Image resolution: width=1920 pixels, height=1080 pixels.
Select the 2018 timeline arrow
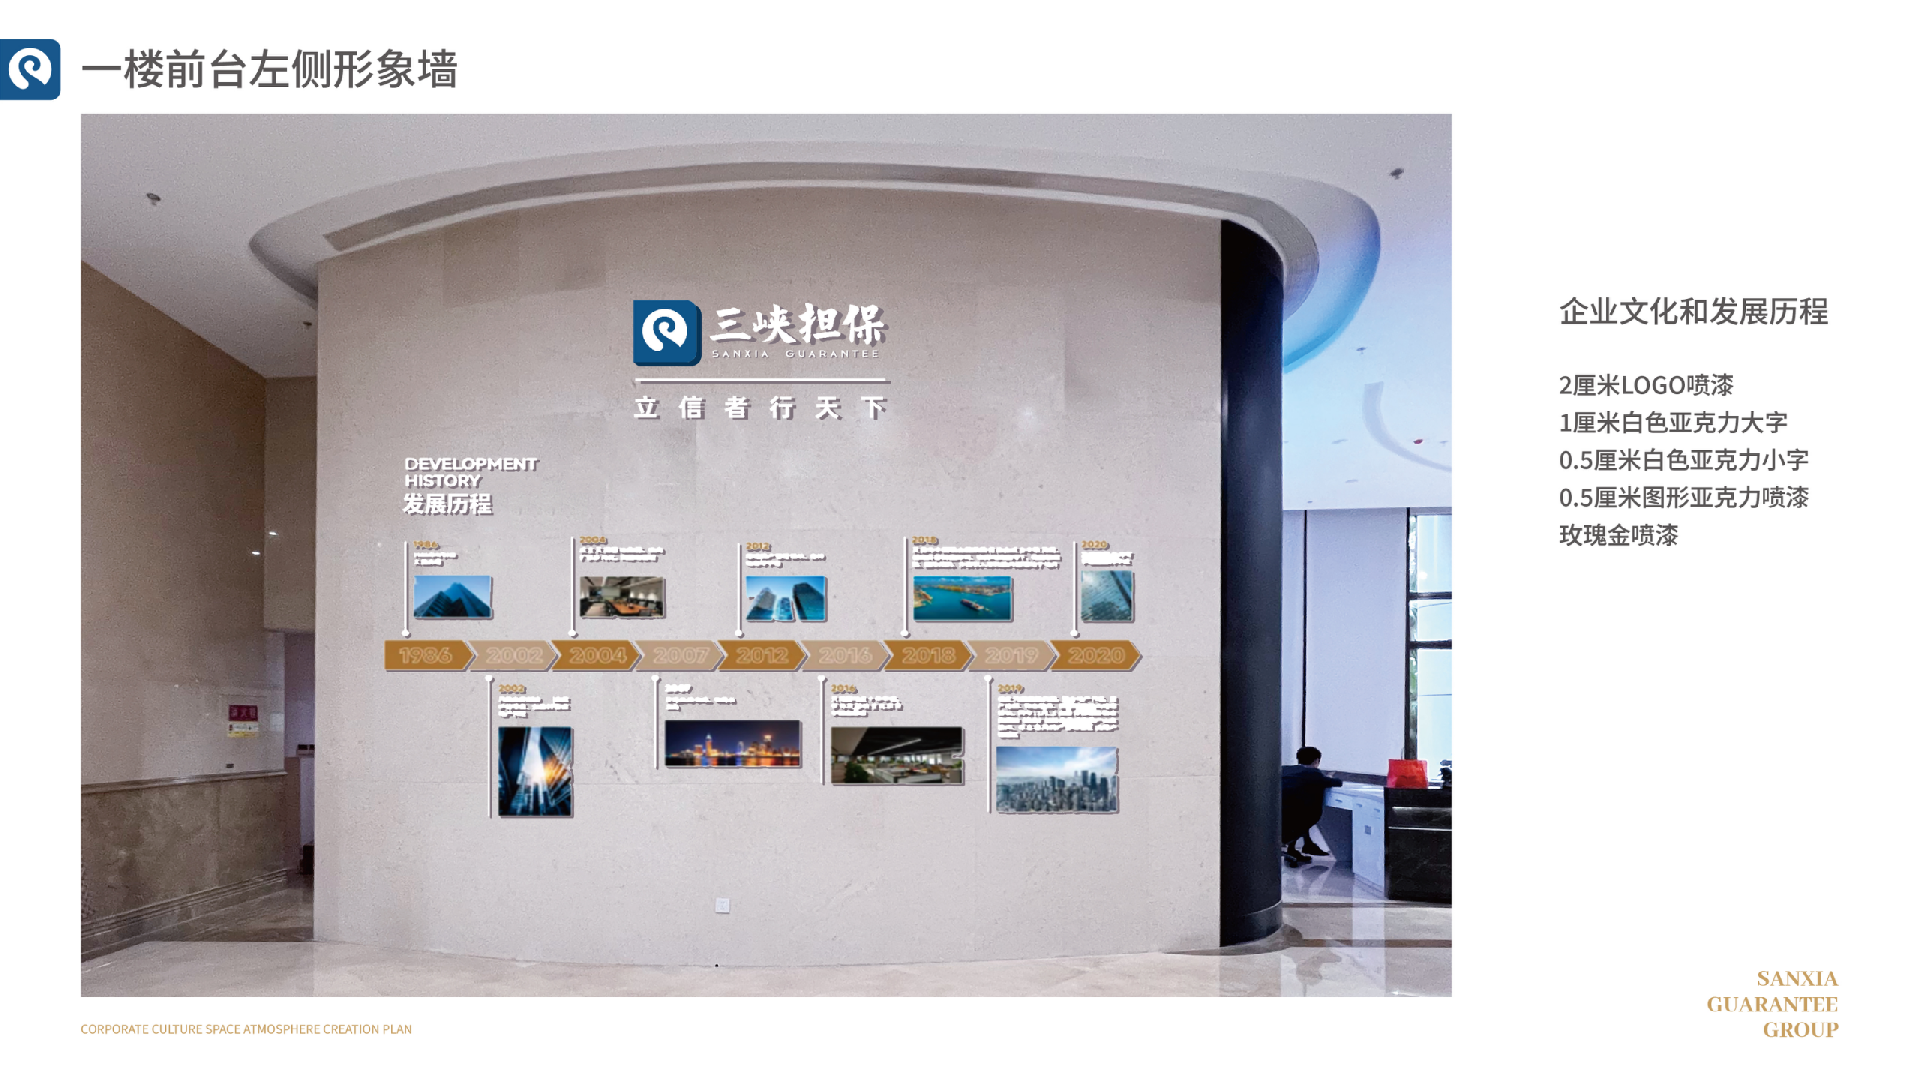coord(928,656)
